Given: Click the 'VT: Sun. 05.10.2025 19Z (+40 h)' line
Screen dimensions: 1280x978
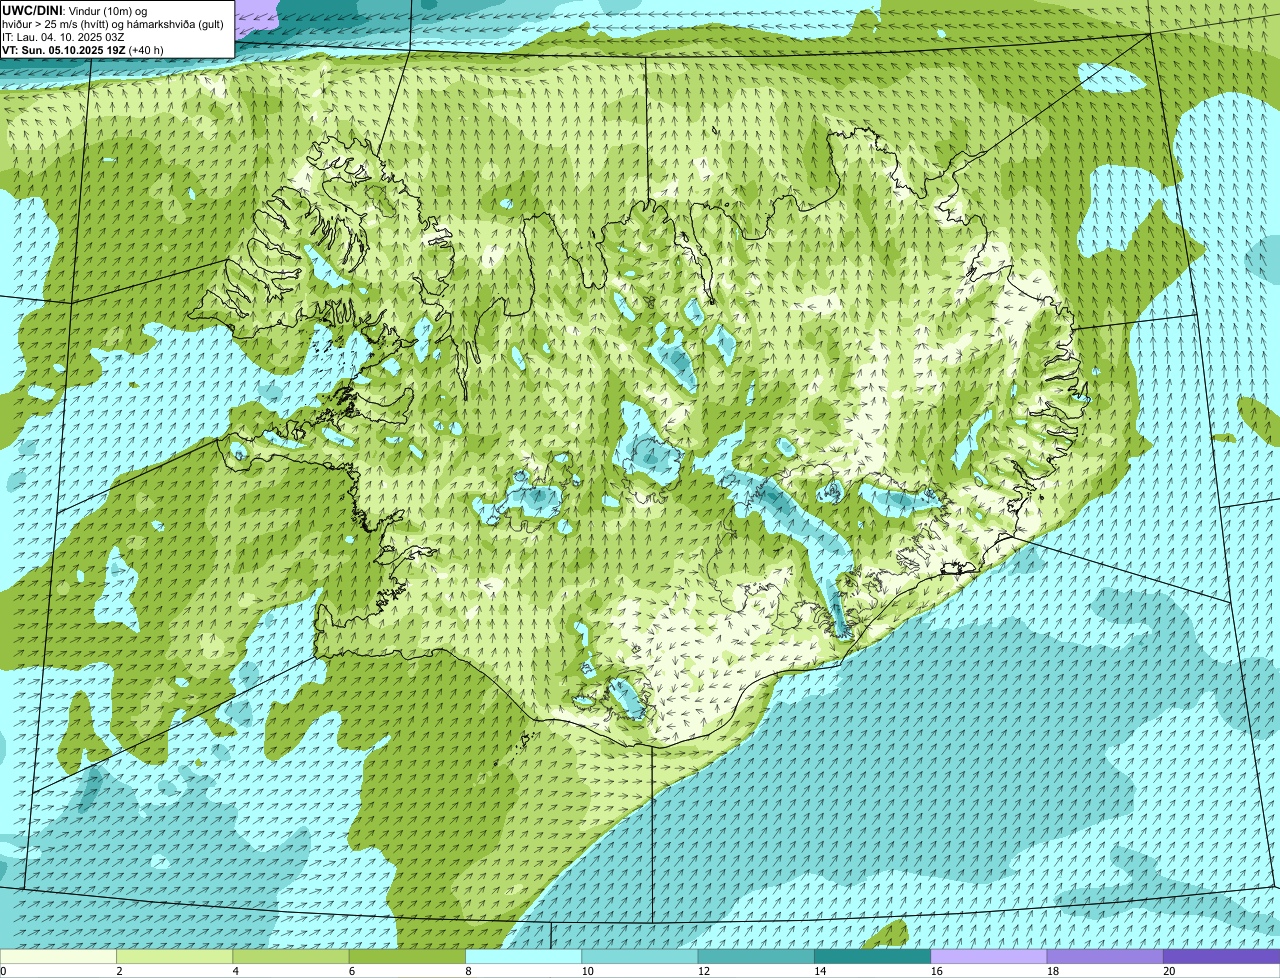Looking at the screenshot, I should (83, 49).
